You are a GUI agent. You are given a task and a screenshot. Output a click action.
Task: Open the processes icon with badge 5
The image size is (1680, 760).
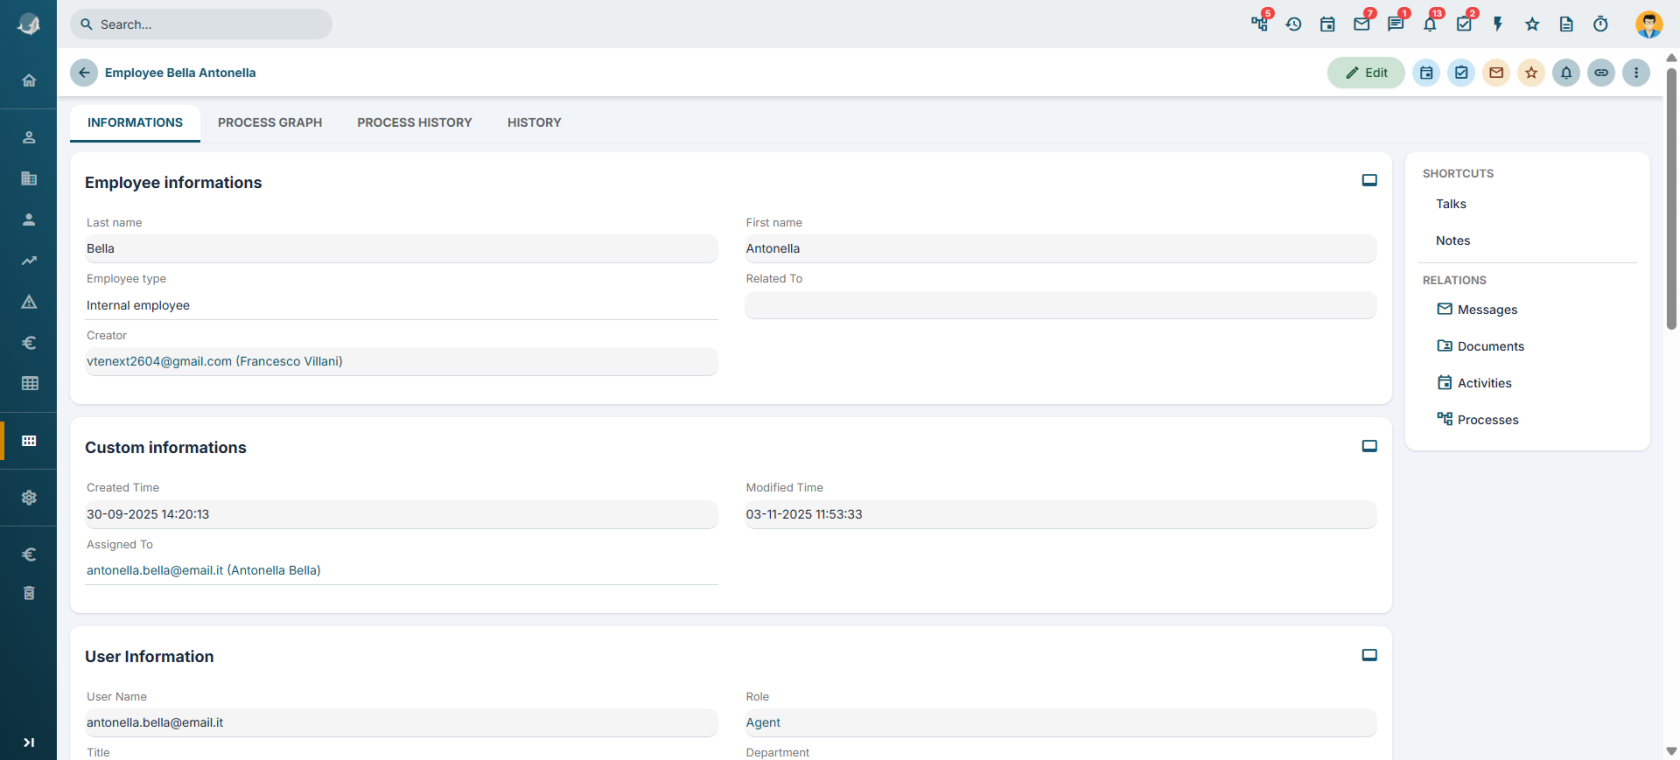pyautogui.click(x=1260, y=24)
